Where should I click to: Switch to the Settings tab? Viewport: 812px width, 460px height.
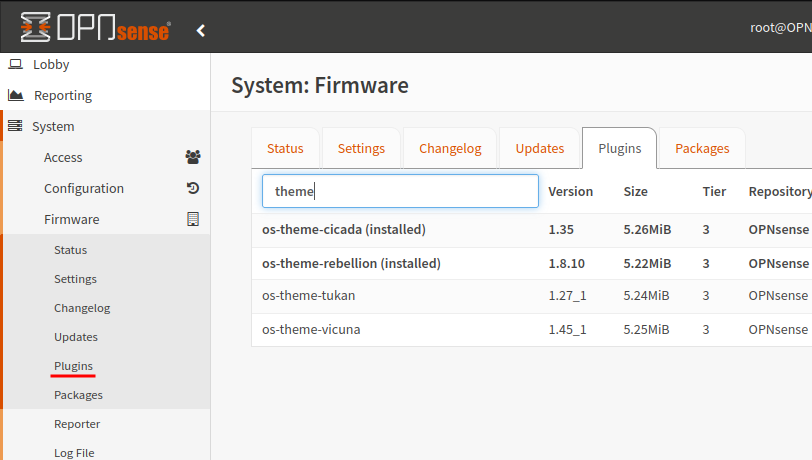(361, 148)
